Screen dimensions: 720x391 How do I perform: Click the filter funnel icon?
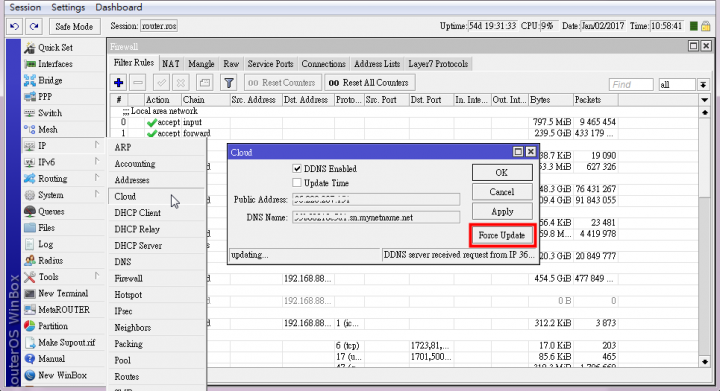pyautogui.click(x=229, y=83)
